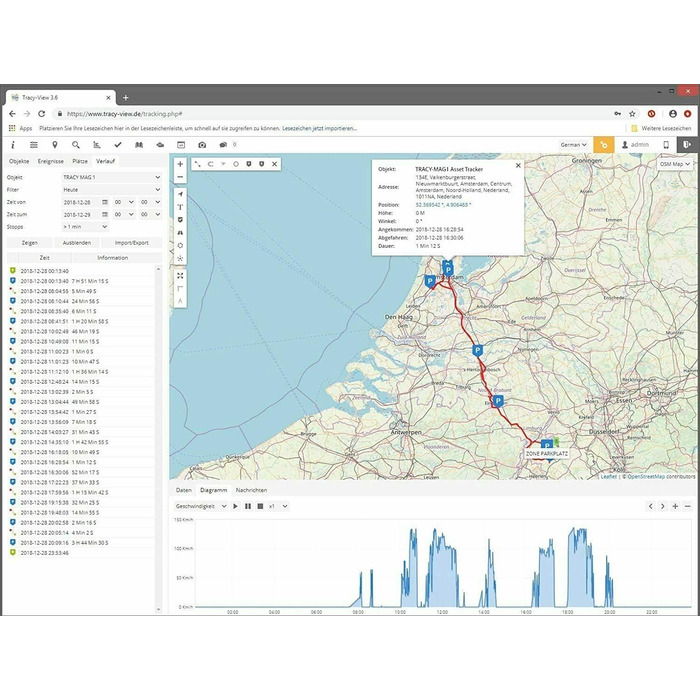
Task: Open the camera image gallery icon
Action: coord(202,145)
